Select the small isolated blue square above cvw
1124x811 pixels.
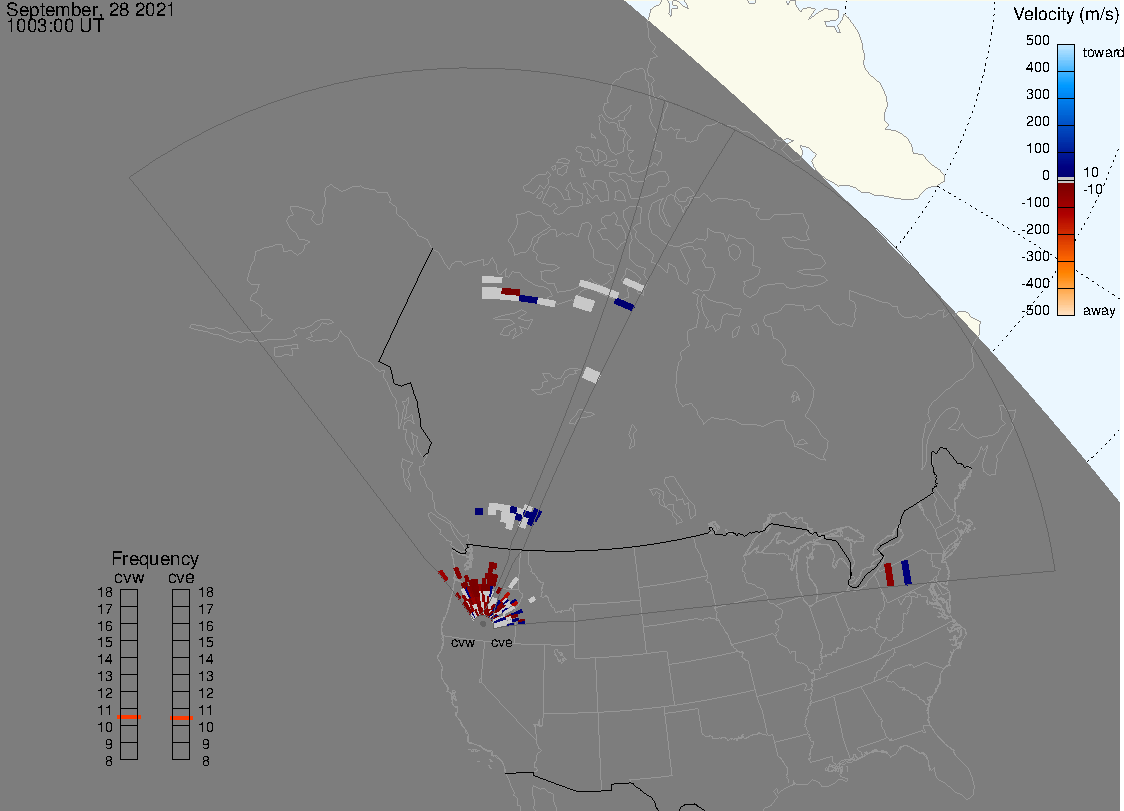pos(479,511)
